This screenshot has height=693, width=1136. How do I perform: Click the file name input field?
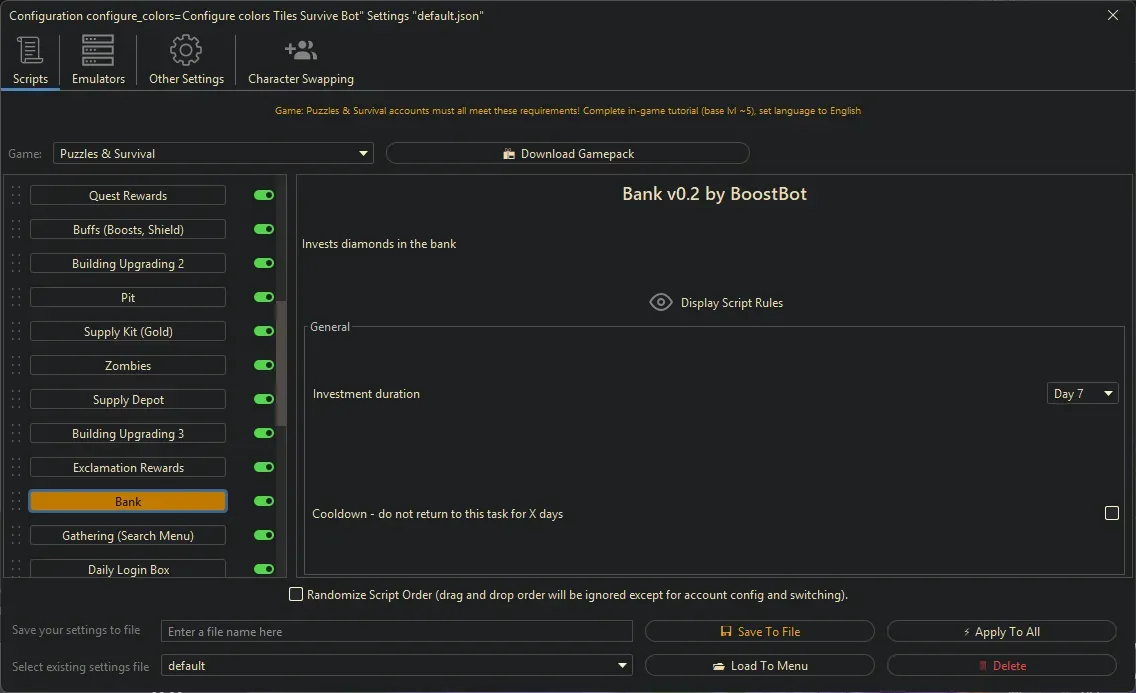tap(397, 631)
